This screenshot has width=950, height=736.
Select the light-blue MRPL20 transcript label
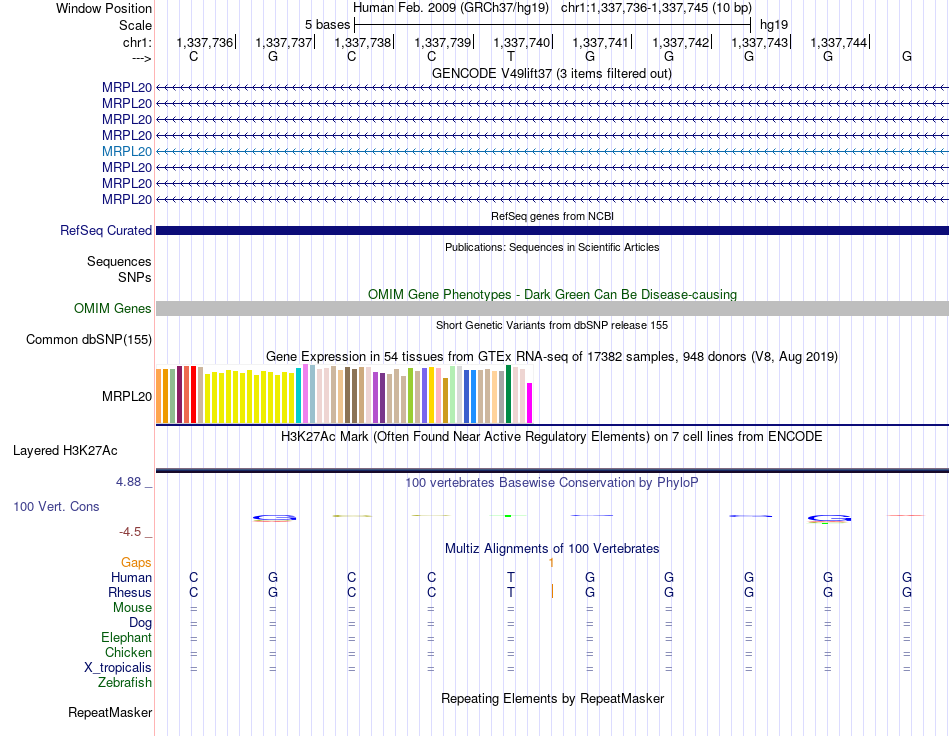(127, 151)
